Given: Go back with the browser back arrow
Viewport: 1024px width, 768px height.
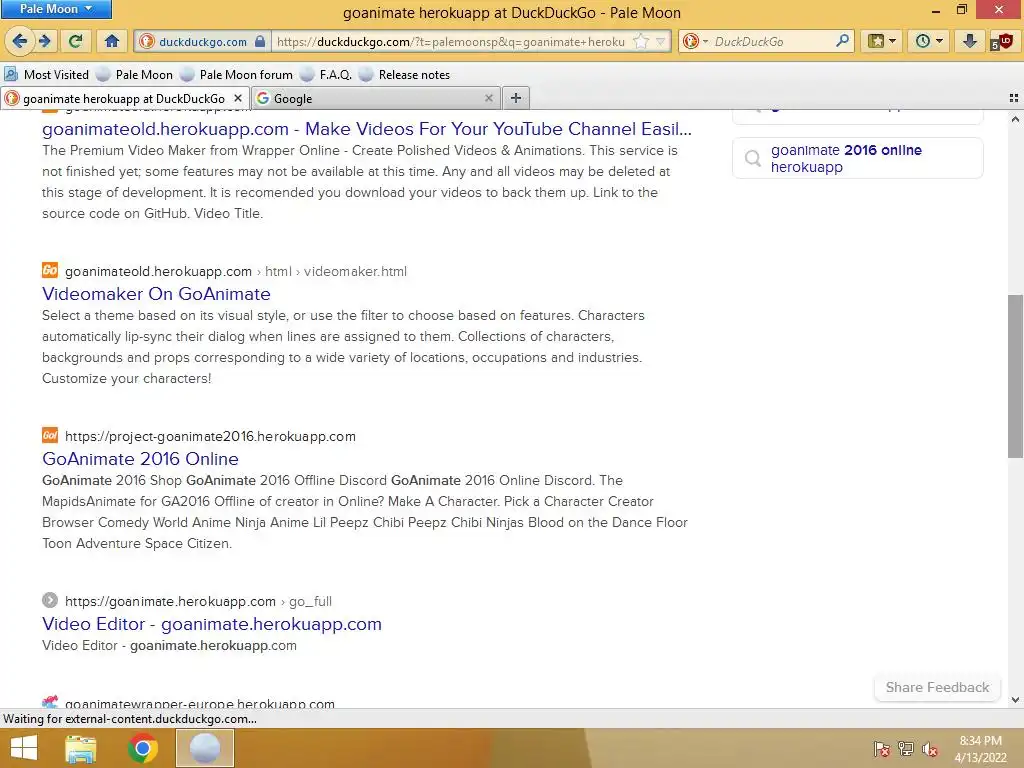Looking at the screenshot, I should click(x=20, y=41).
